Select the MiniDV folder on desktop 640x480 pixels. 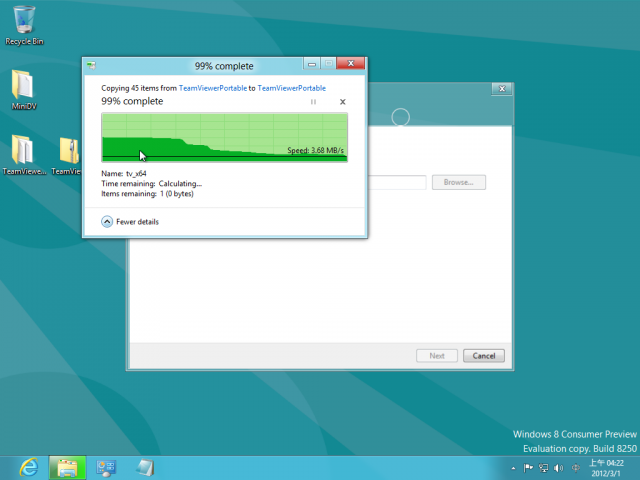tap(24, 90)
